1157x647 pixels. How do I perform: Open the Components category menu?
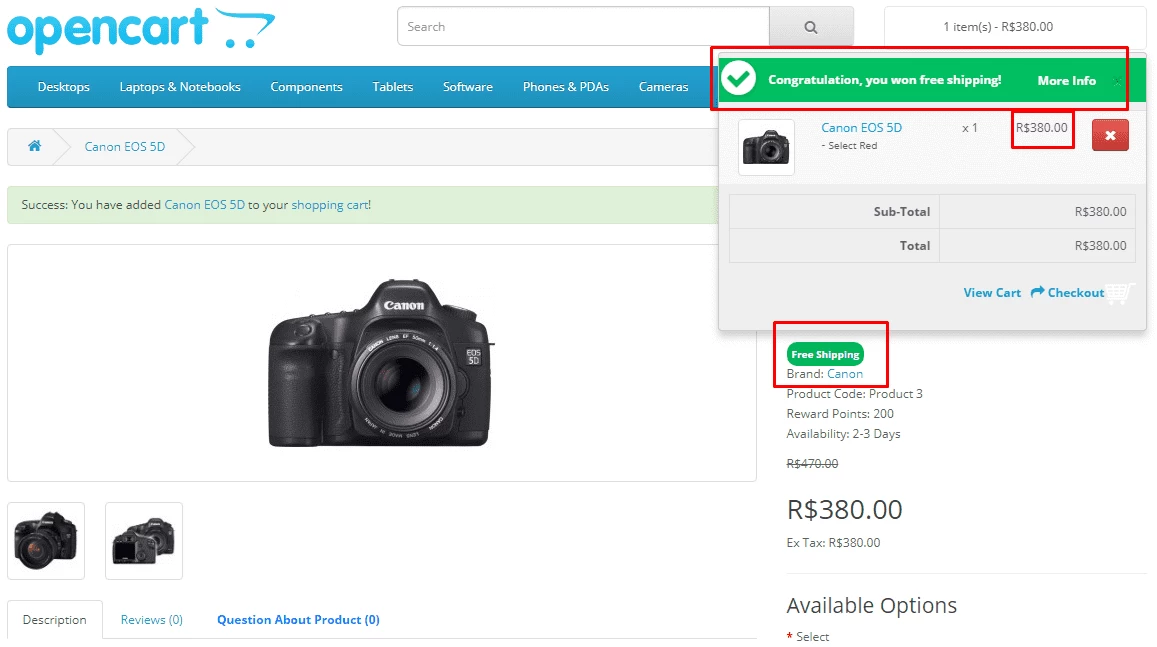click(306, 87)
